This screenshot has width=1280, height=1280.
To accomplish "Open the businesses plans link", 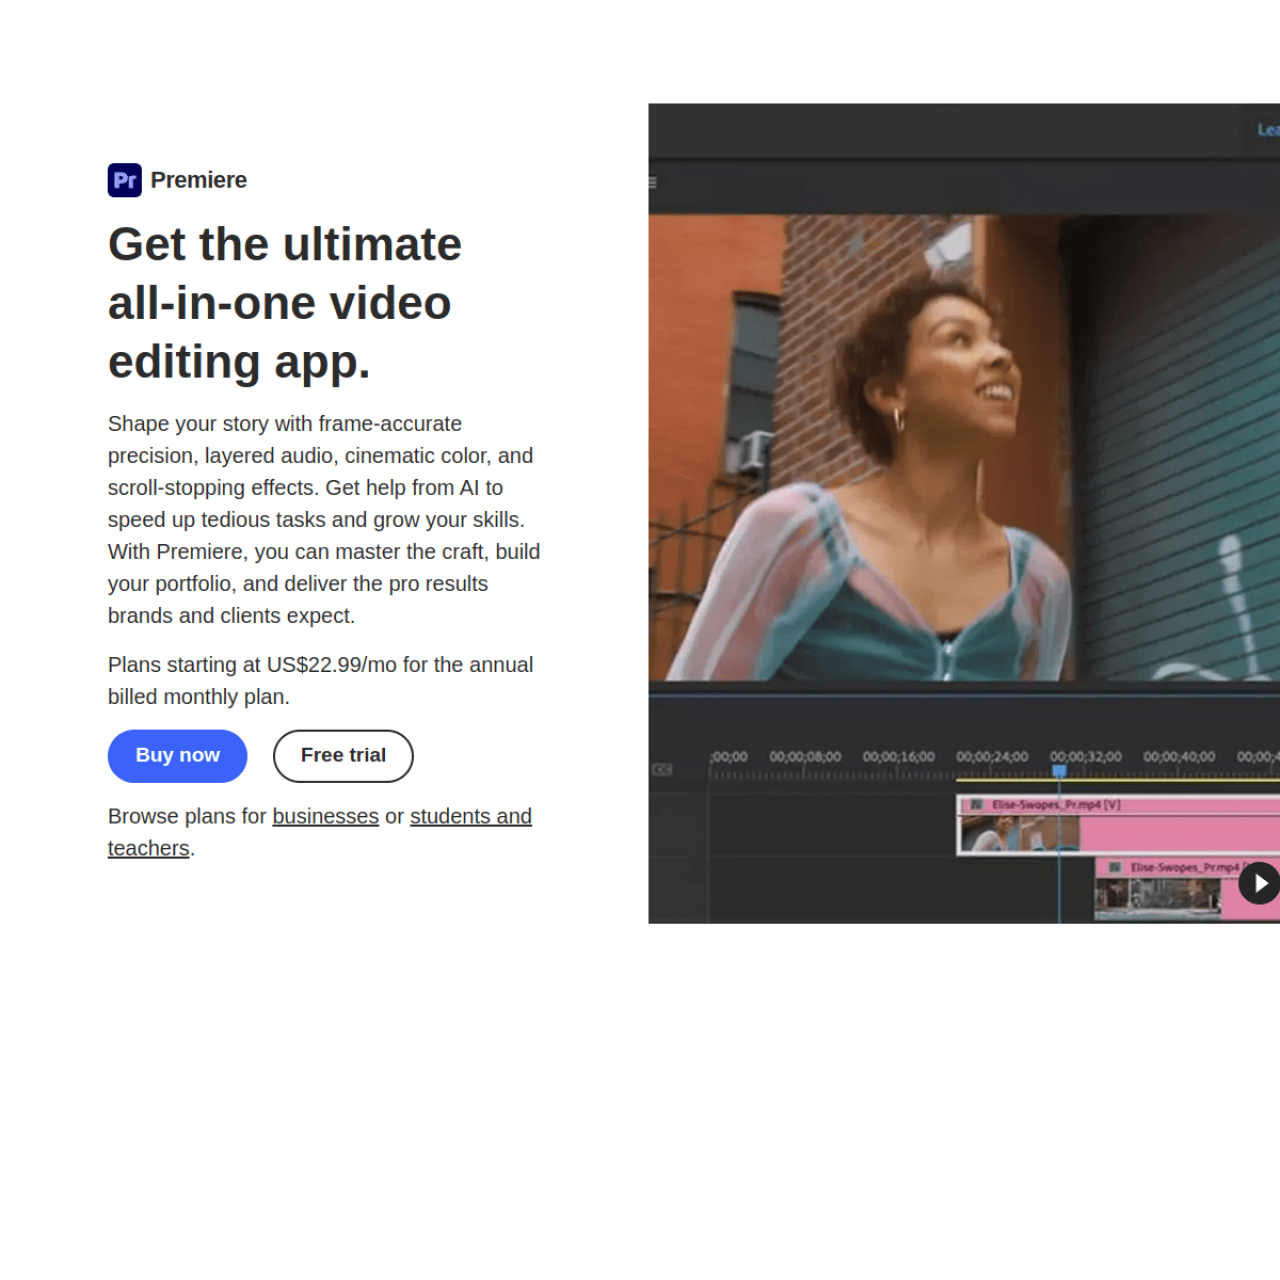I will click(325, 816).
